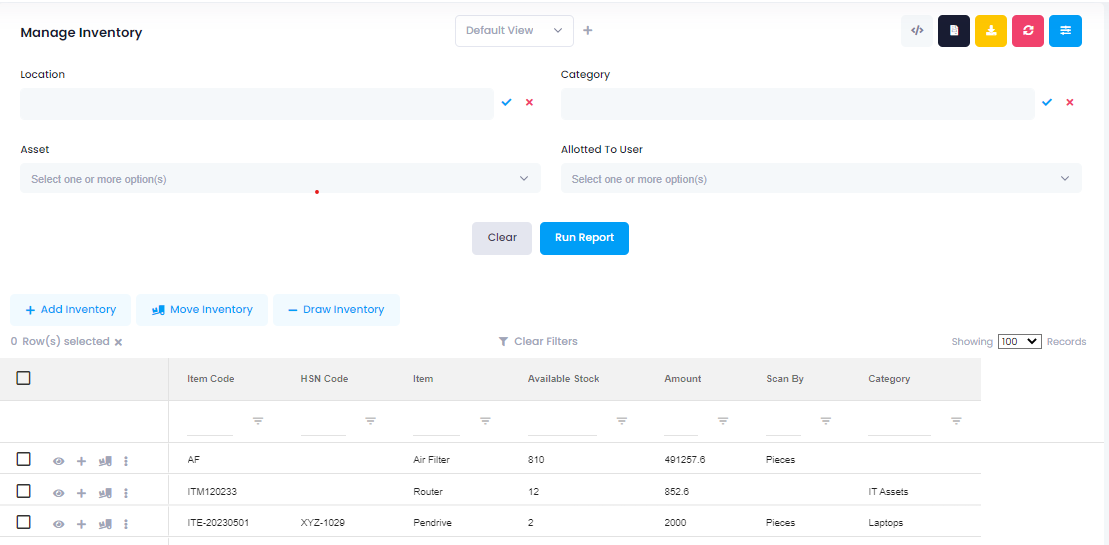Click move forklift icon in Router row
1109x545 pixels.
(x=105, y=493)
